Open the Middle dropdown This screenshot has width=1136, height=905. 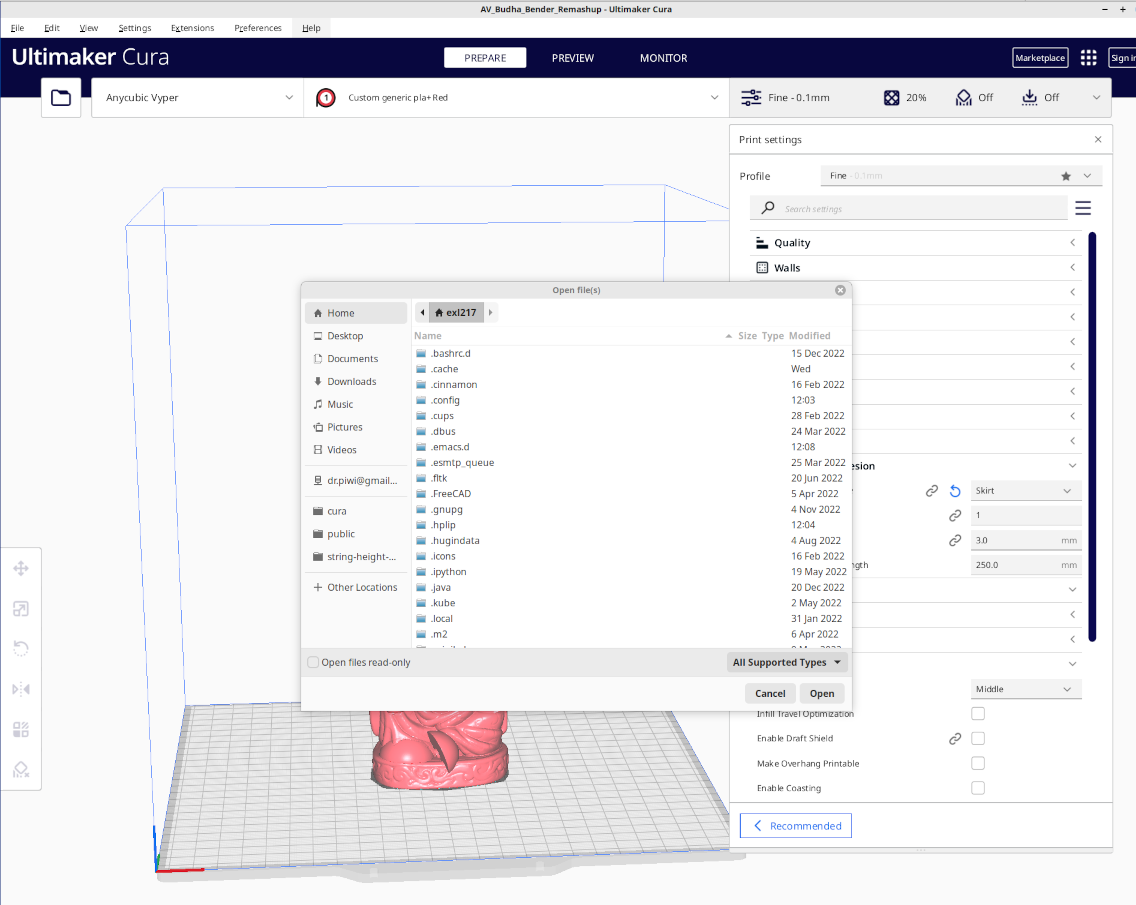1025,689
